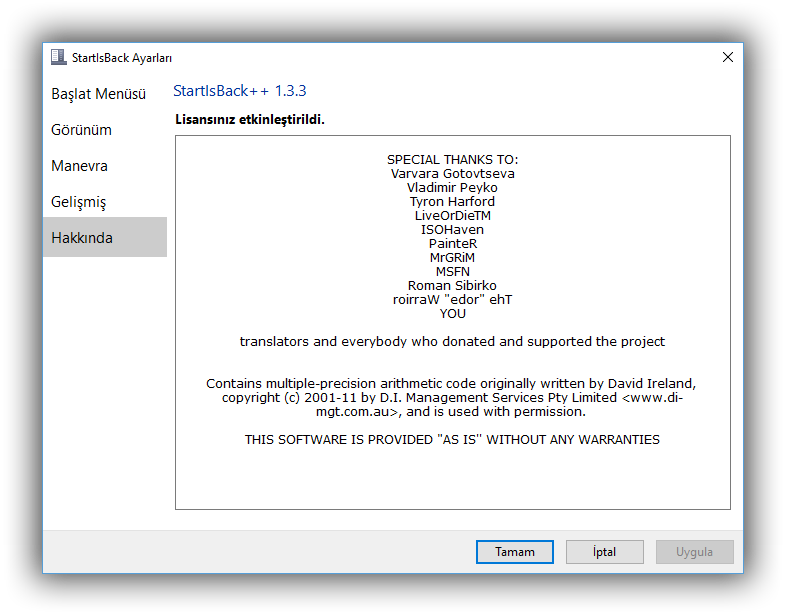Screen dimensions: 786x616
Task: Click the 'translators and everybody who donated' line
Action: click(x=452, y=341)
